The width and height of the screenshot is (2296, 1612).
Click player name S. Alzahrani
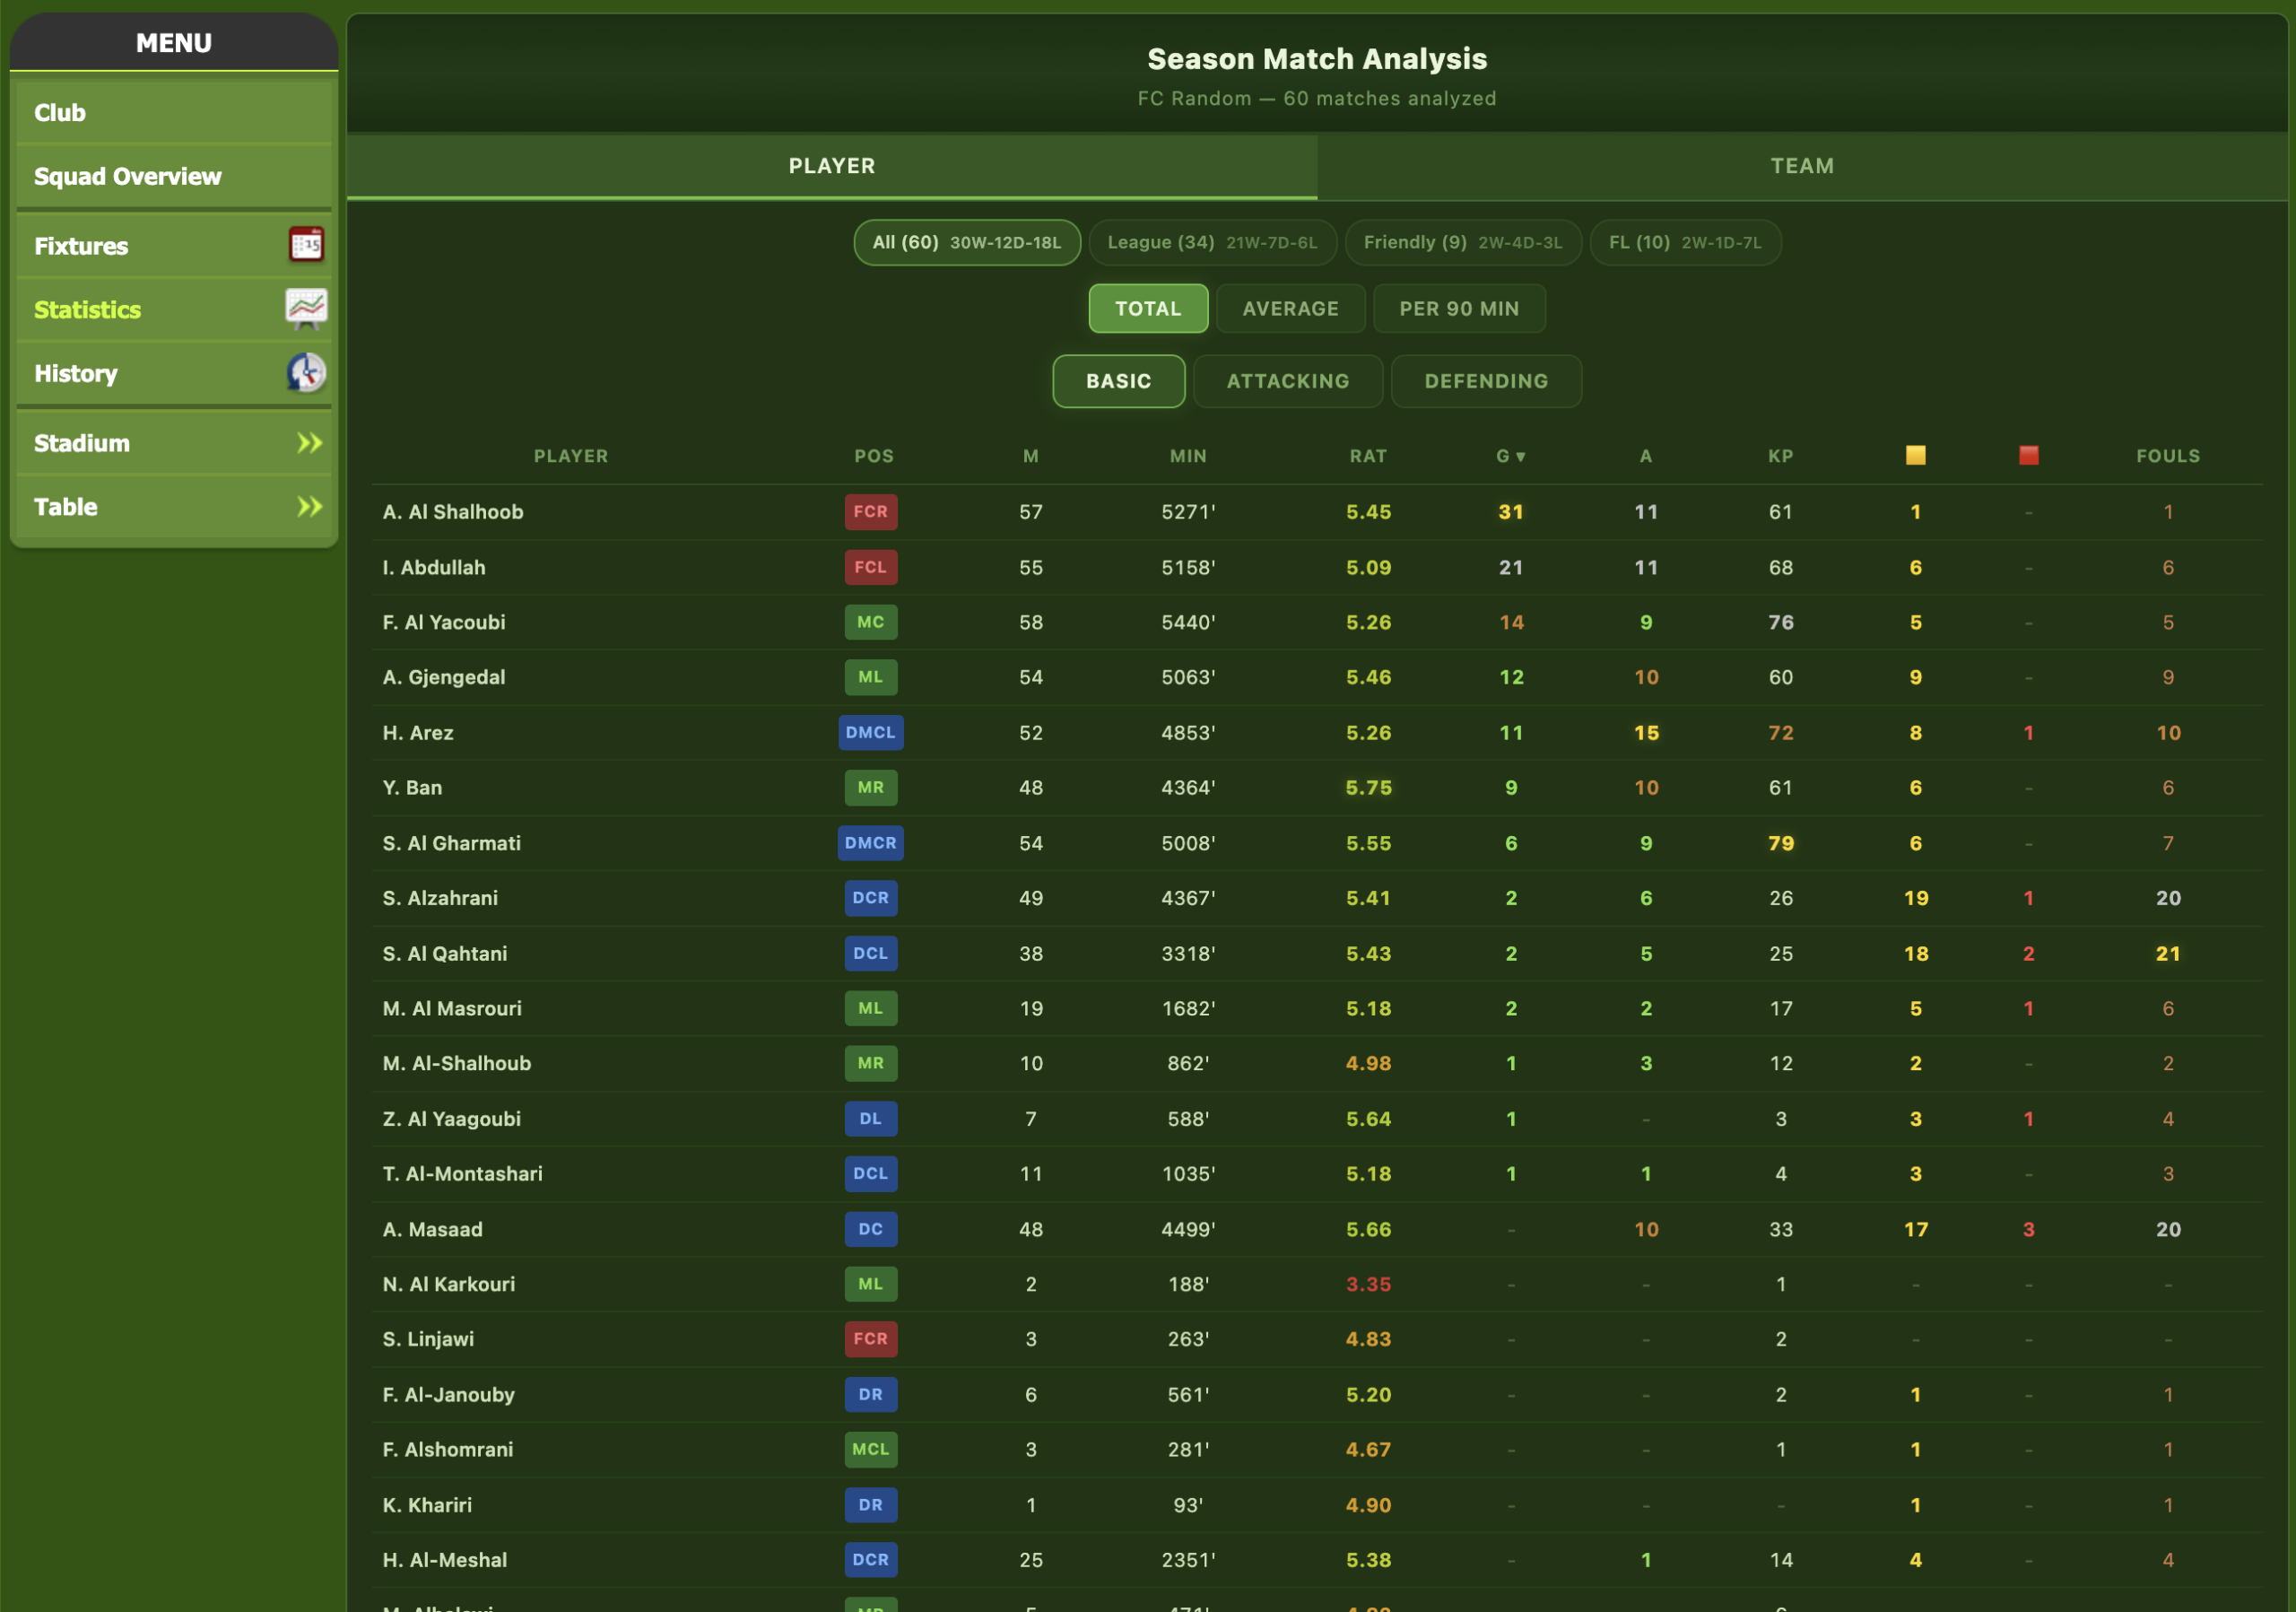point(440,898)
